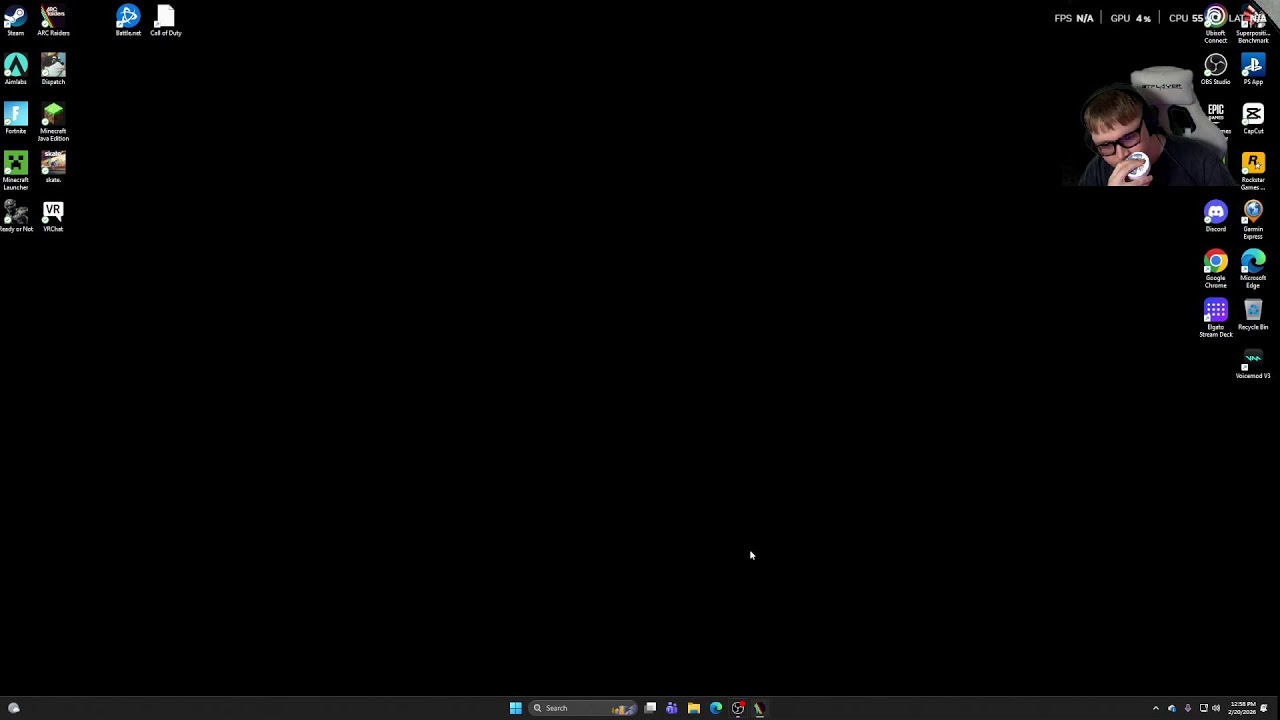Open the widgets button in taskbar corner
Viewport: 1280px width, 720px height.
(x=14, y=708)
